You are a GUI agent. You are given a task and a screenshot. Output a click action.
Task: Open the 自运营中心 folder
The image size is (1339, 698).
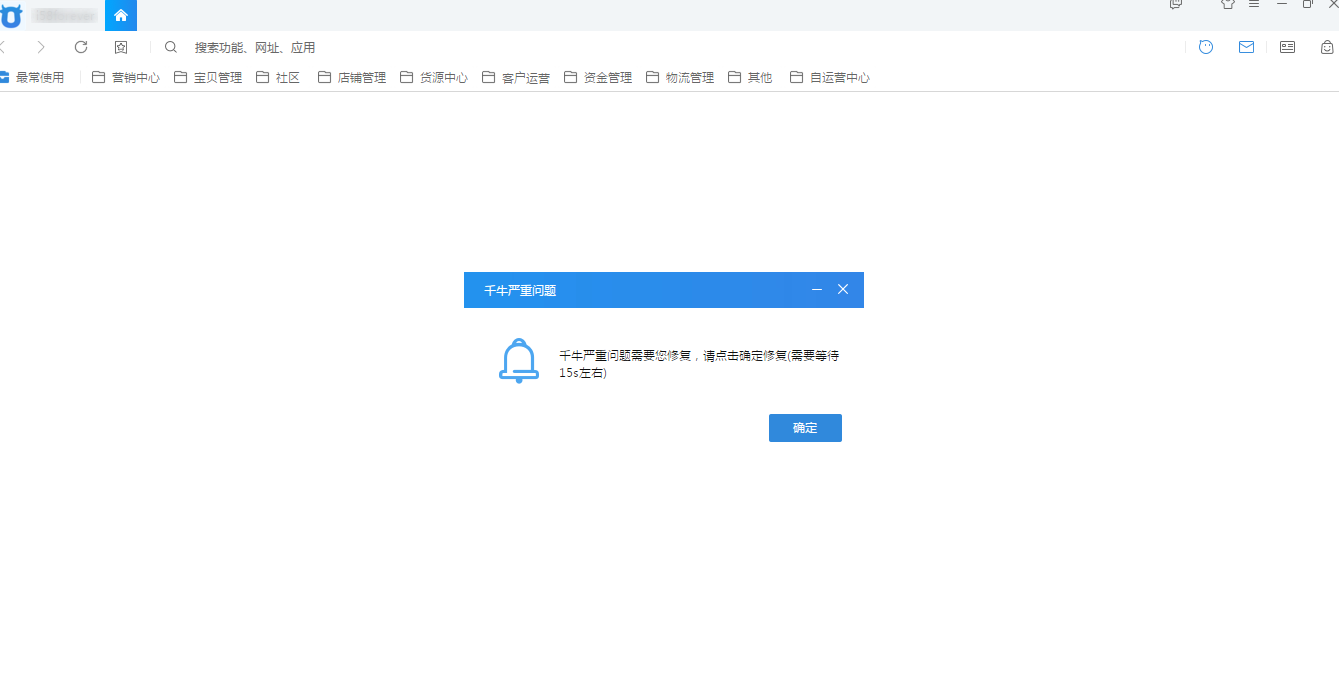[x=830, y=77]
